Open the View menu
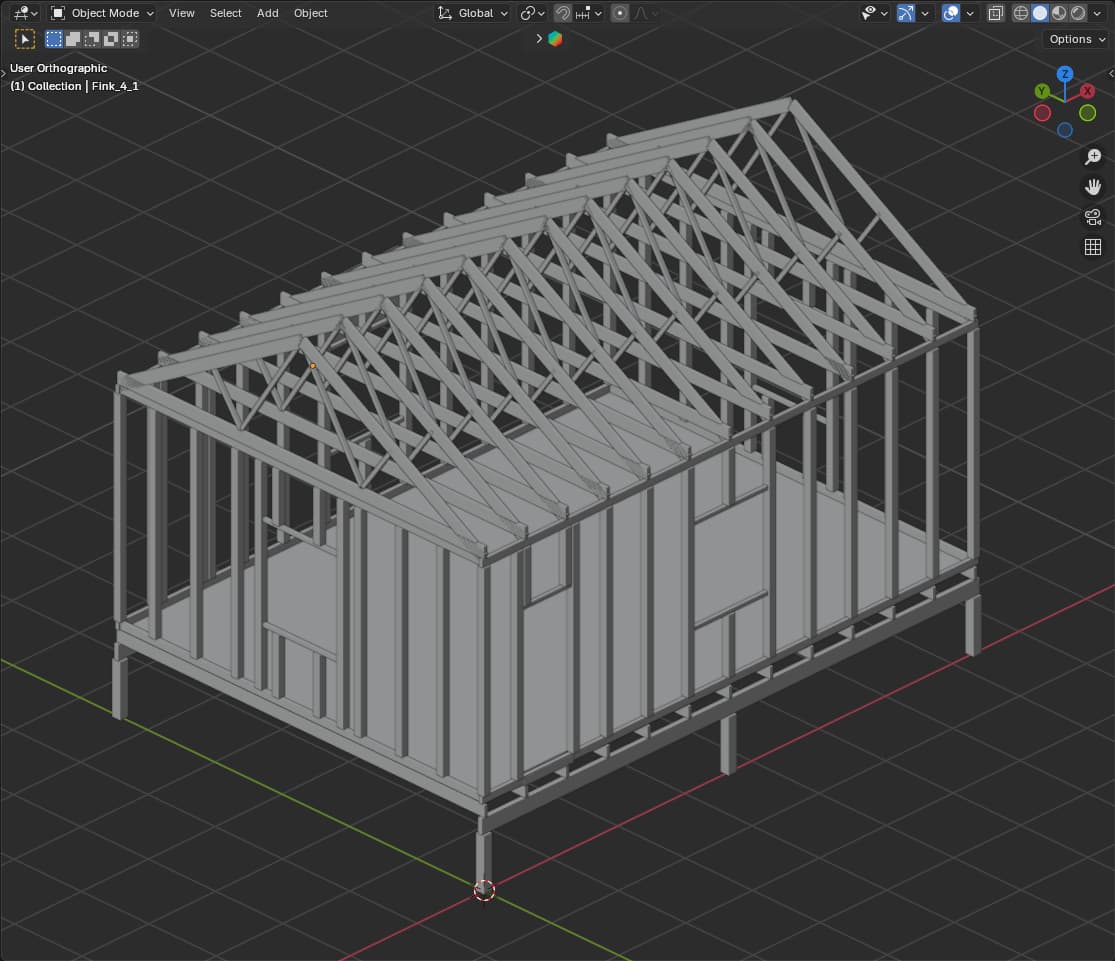This screenshot has width=1115, height=961. coord(182,13)
